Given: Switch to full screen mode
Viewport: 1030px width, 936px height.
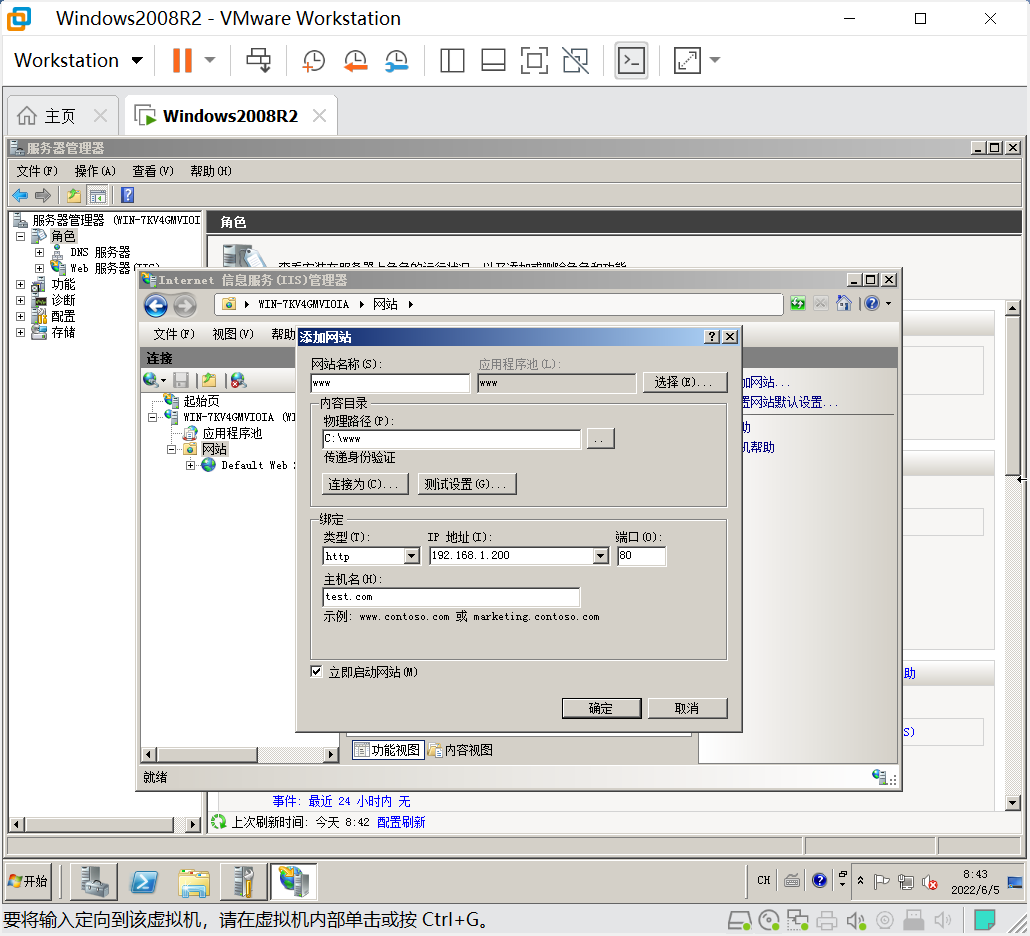Looking at the screenshot, I should point(534,60).
